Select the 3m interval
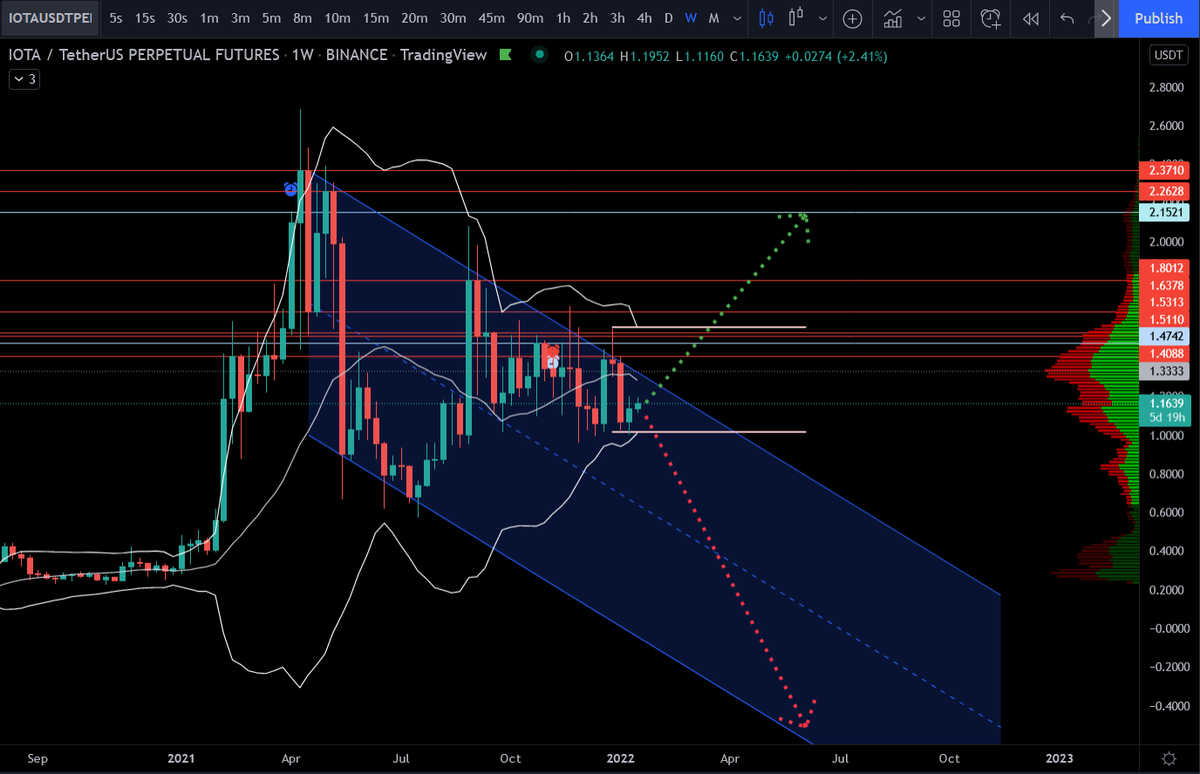1200x774 pixels. point(240,18)
